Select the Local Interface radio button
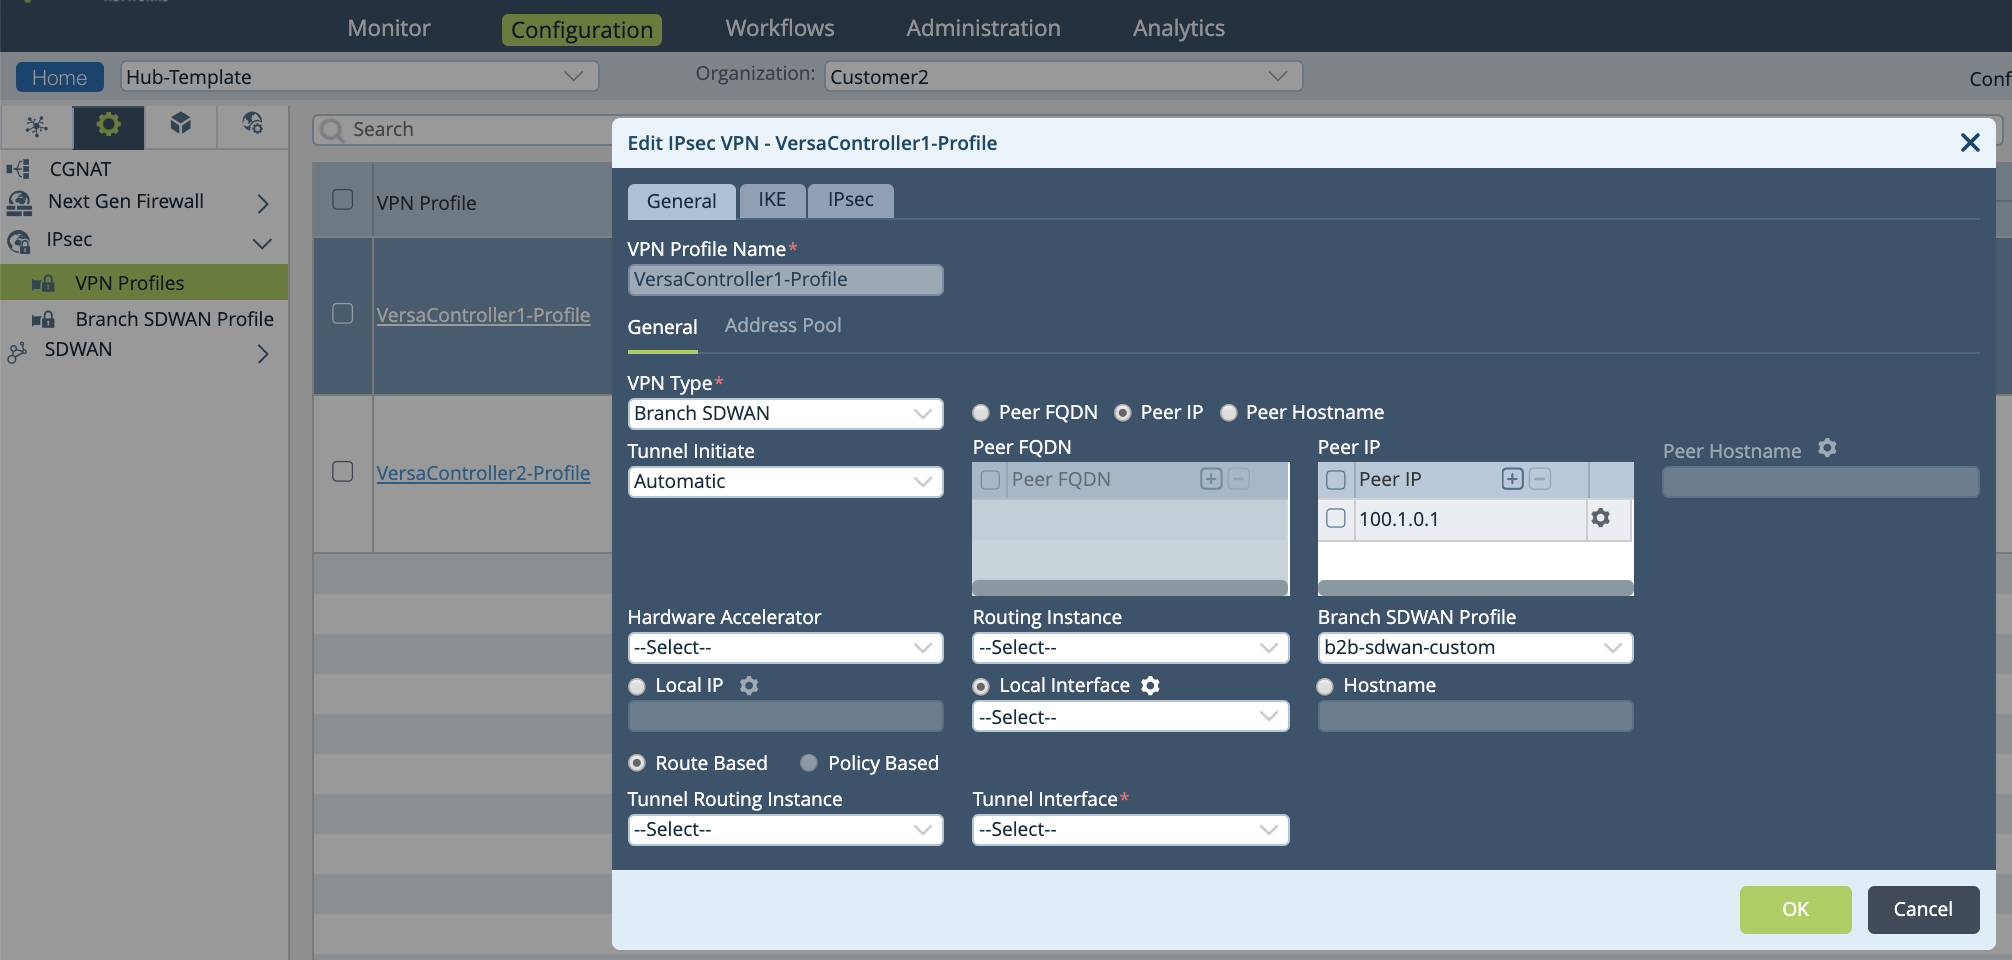2012x960 pixels. point(981,687)
